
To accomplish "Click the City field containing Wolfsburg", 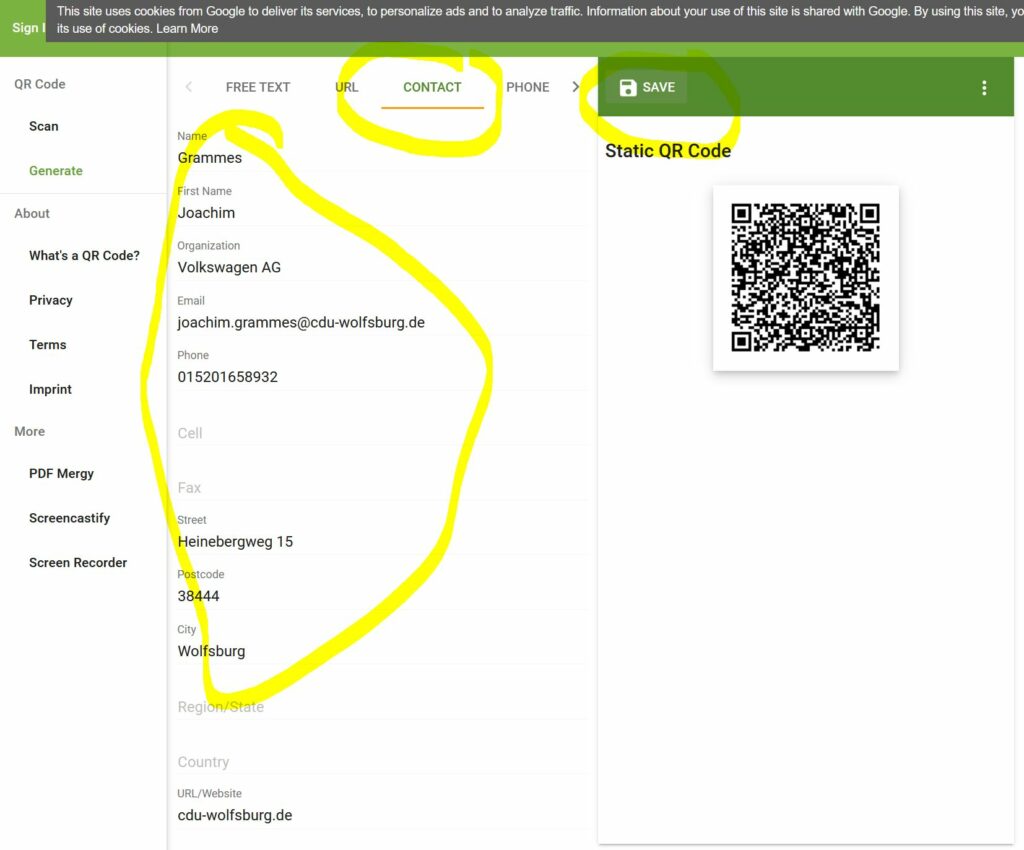I will (x=382, y=651).
